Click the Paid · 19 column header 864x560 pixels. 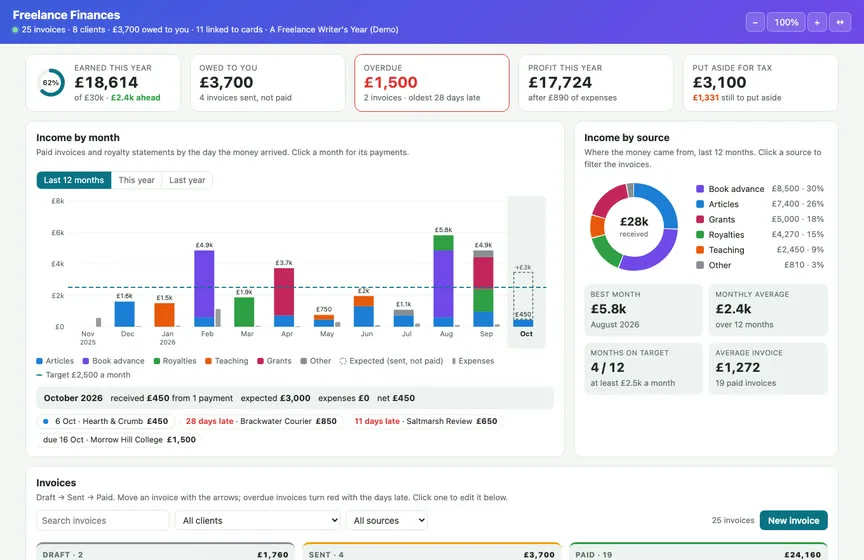click(699, 553)
